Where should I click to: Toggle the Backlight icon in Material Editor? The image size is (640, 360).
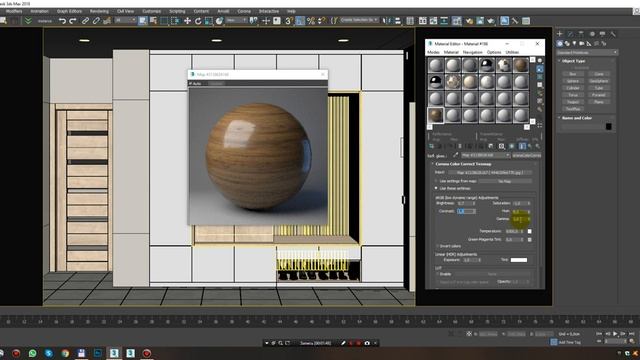(x=540, y=69)
